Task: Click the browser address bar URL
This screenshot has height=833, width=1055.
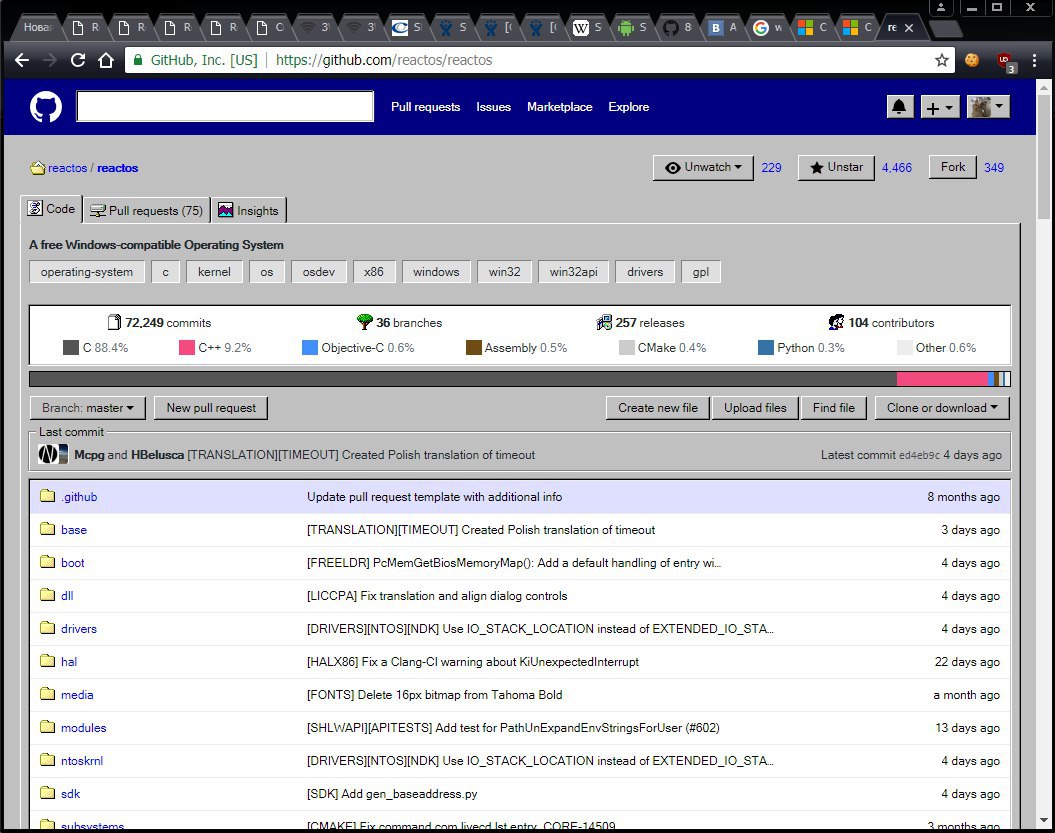Action: click(x=384, y=61)
